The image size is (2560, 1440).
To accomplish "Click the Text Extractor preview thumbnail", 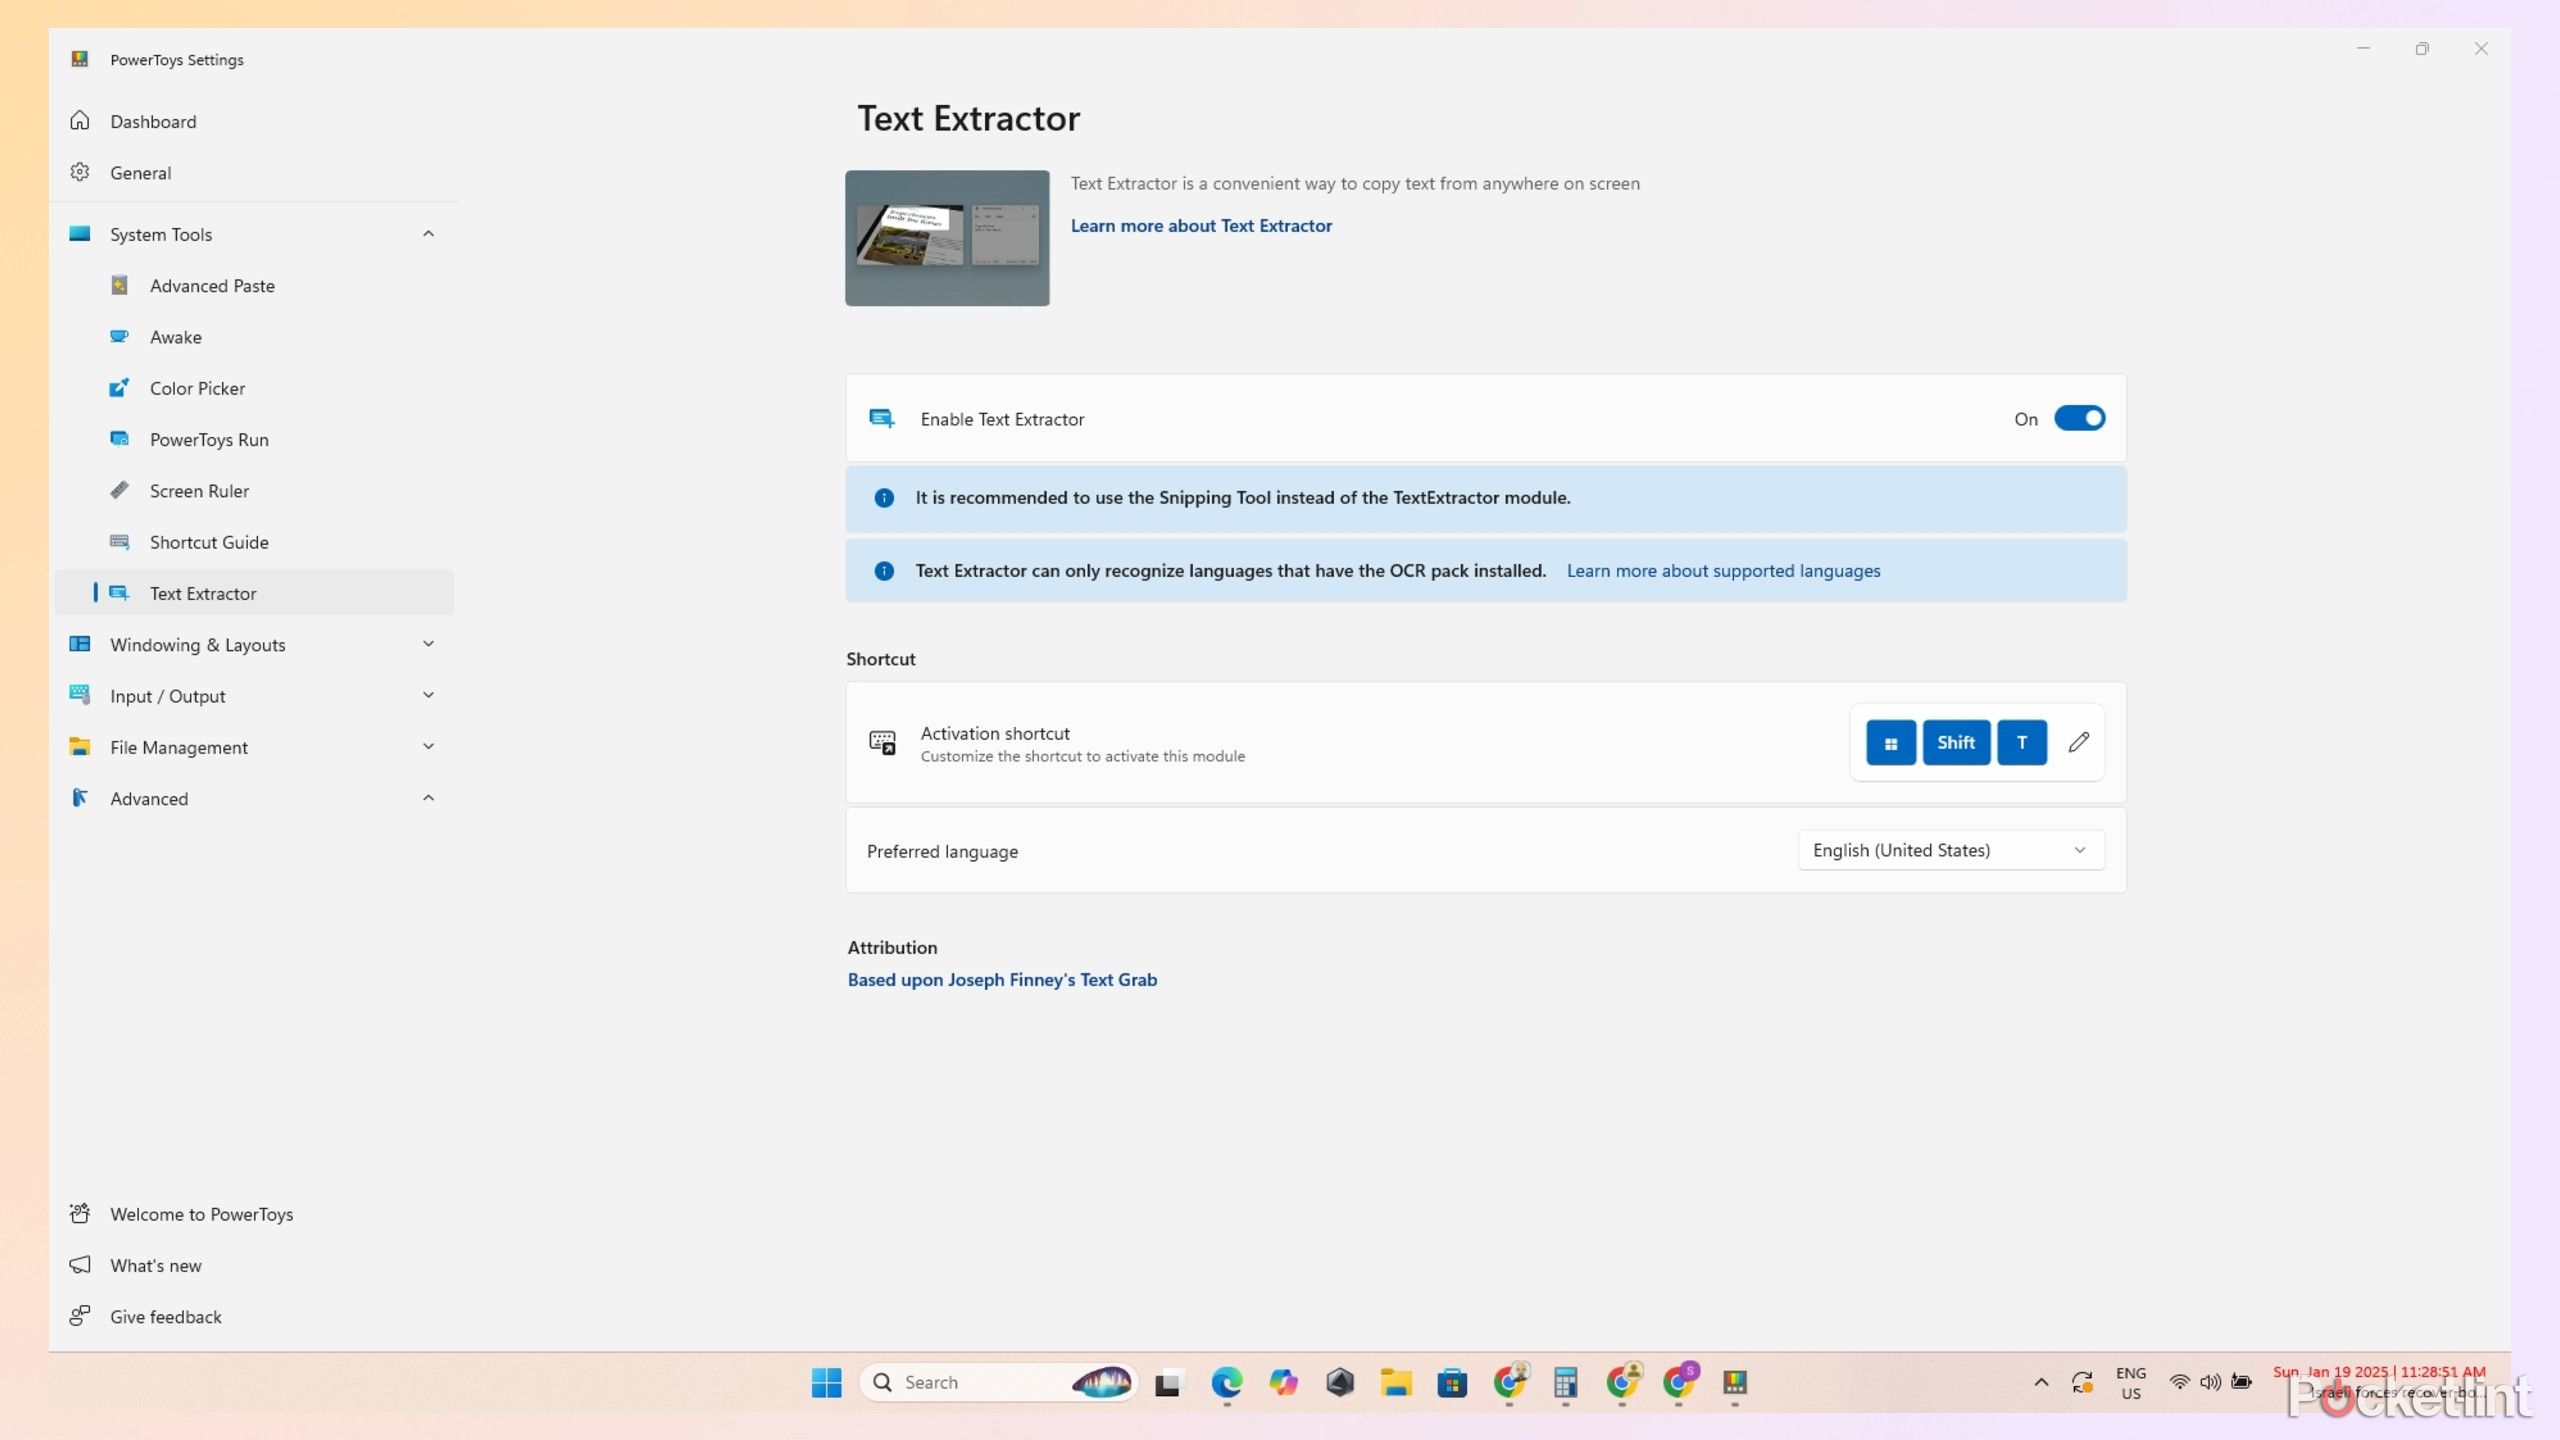I will 947,238.
